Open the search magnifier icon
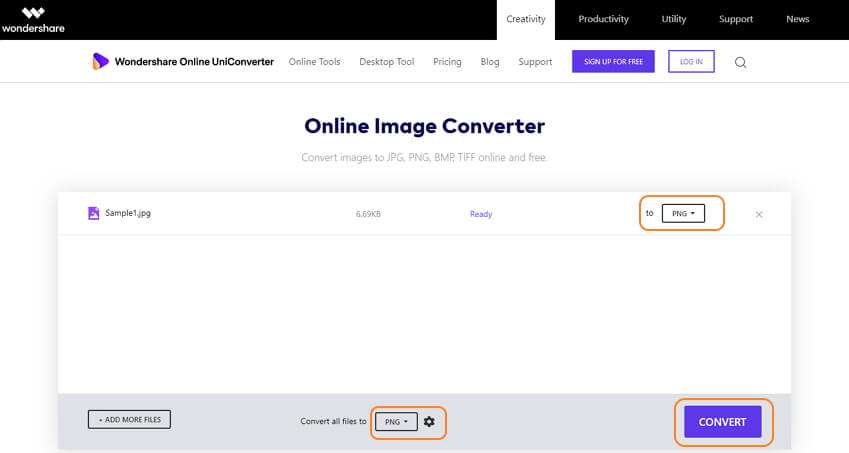 coord(740,62)
